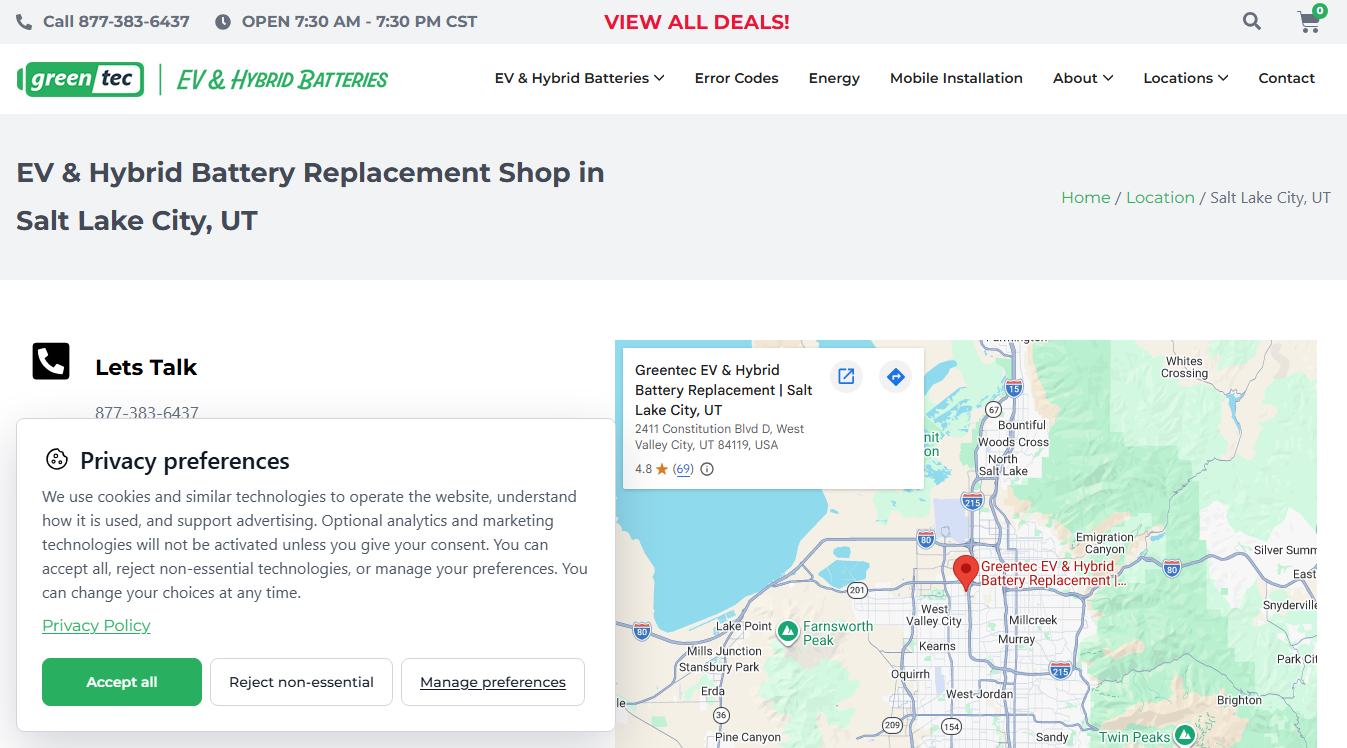Go to Mobile Installation page

[956, 78]
